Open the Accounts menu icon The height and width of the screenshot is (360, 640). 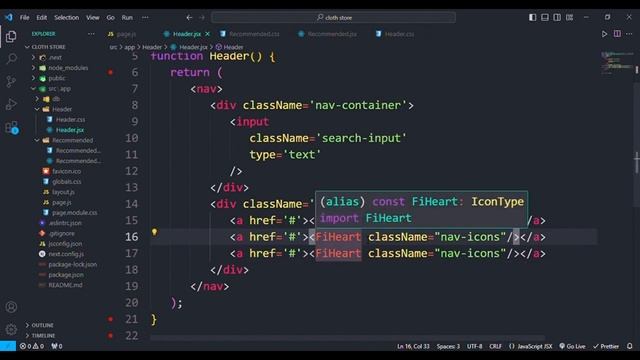coord(11,307)
